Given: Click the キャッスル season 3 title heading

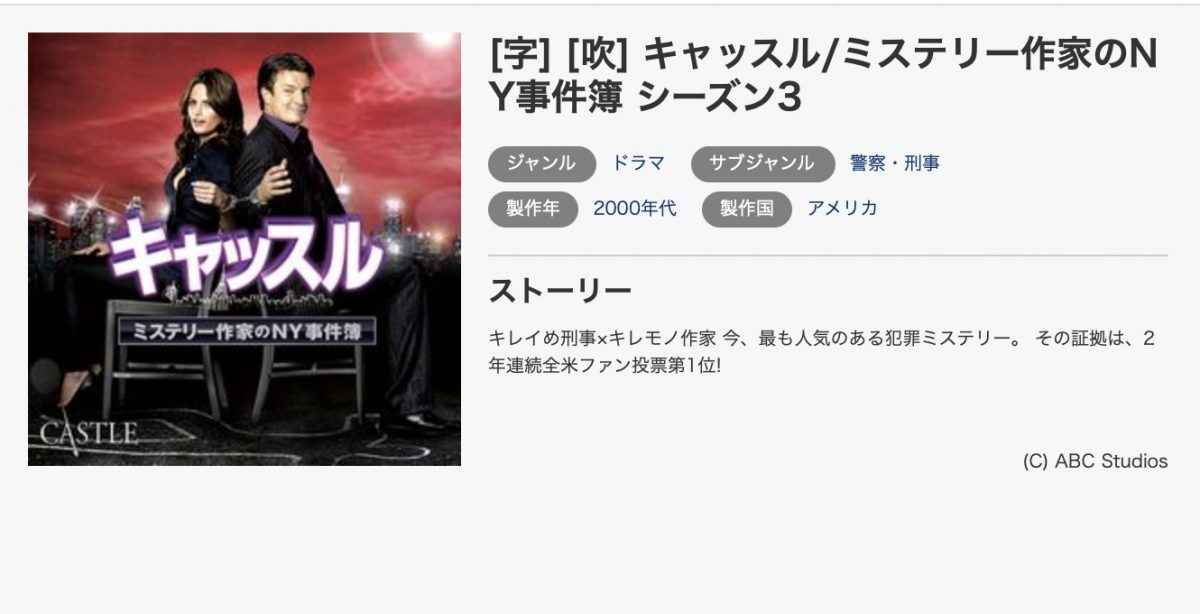Looking at the screenshot, I should [824, 76].
